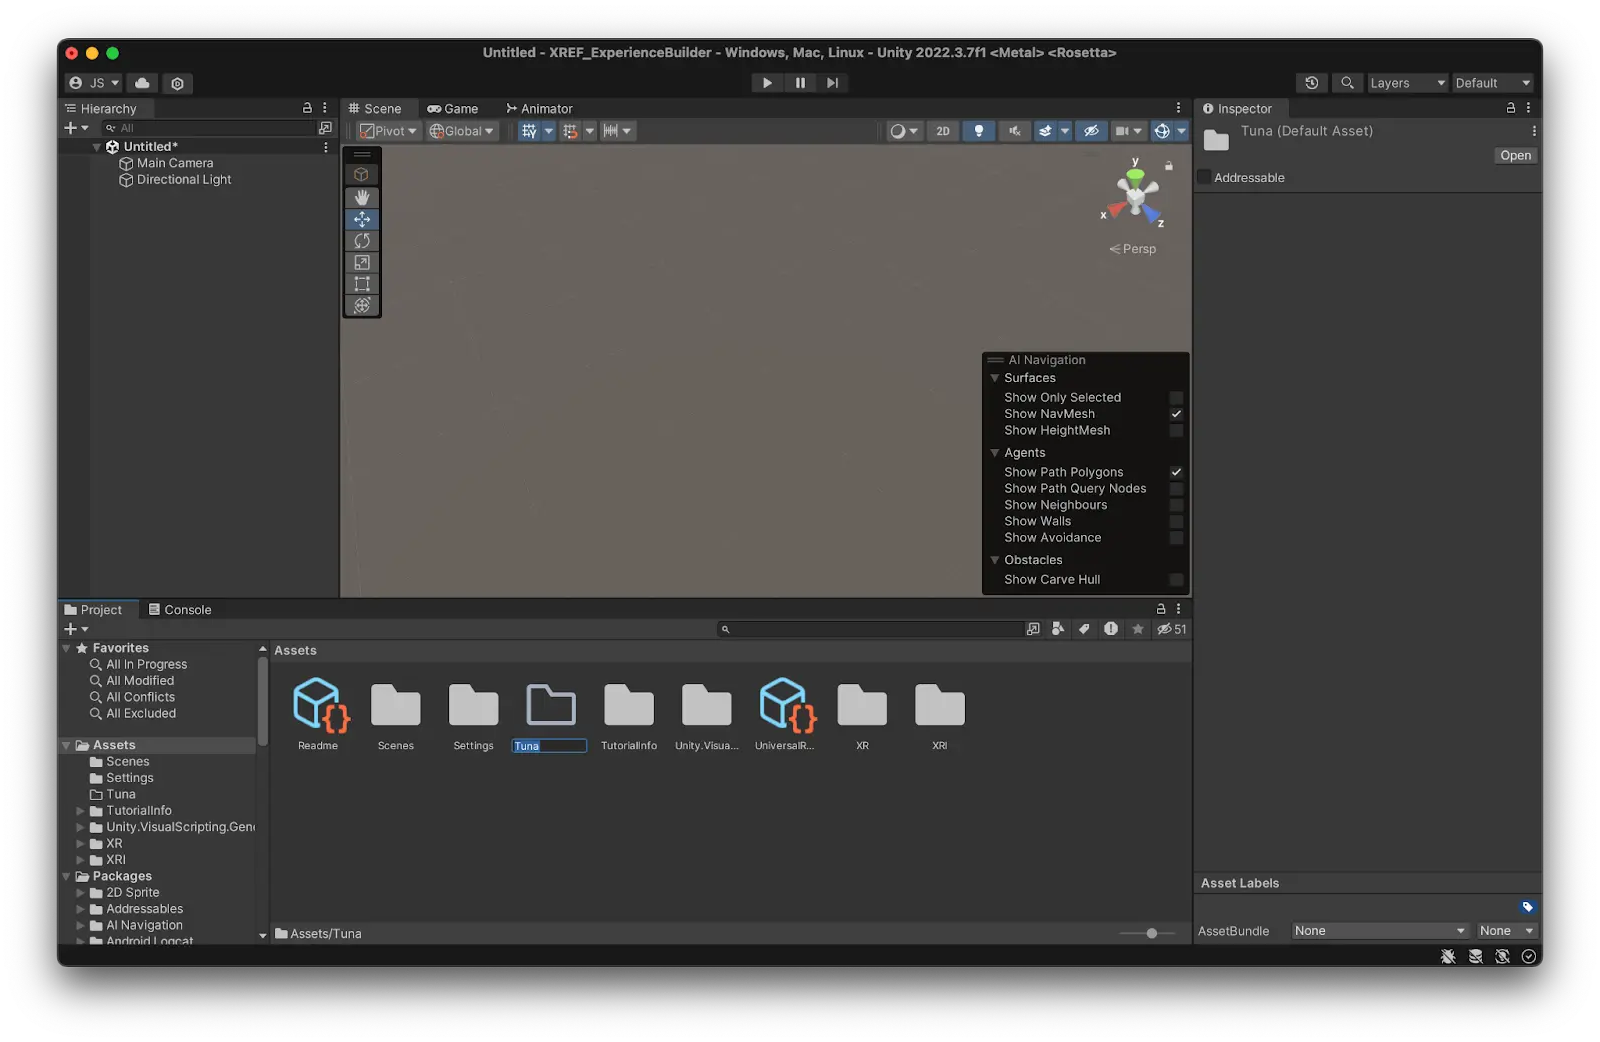This screenshot has height=1042, width=1600.
Task: Toggle the 2D view button
Action: coord(943,131)
